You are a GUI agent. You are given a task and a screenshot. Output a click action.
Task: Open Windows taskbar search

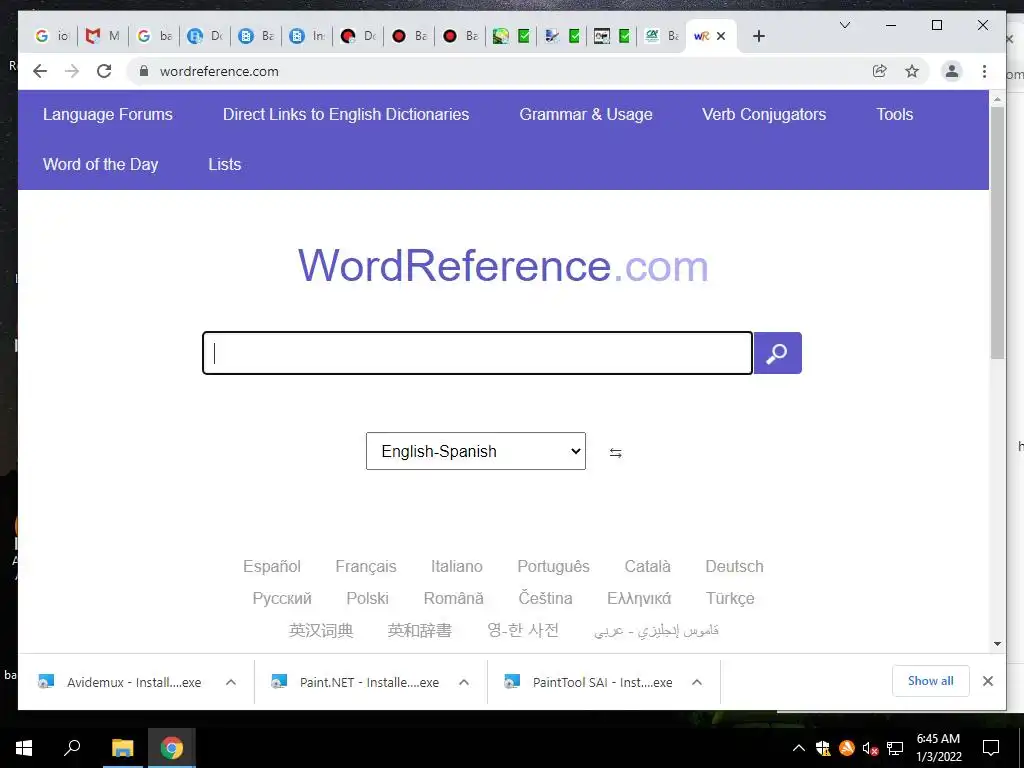point(72,748)
